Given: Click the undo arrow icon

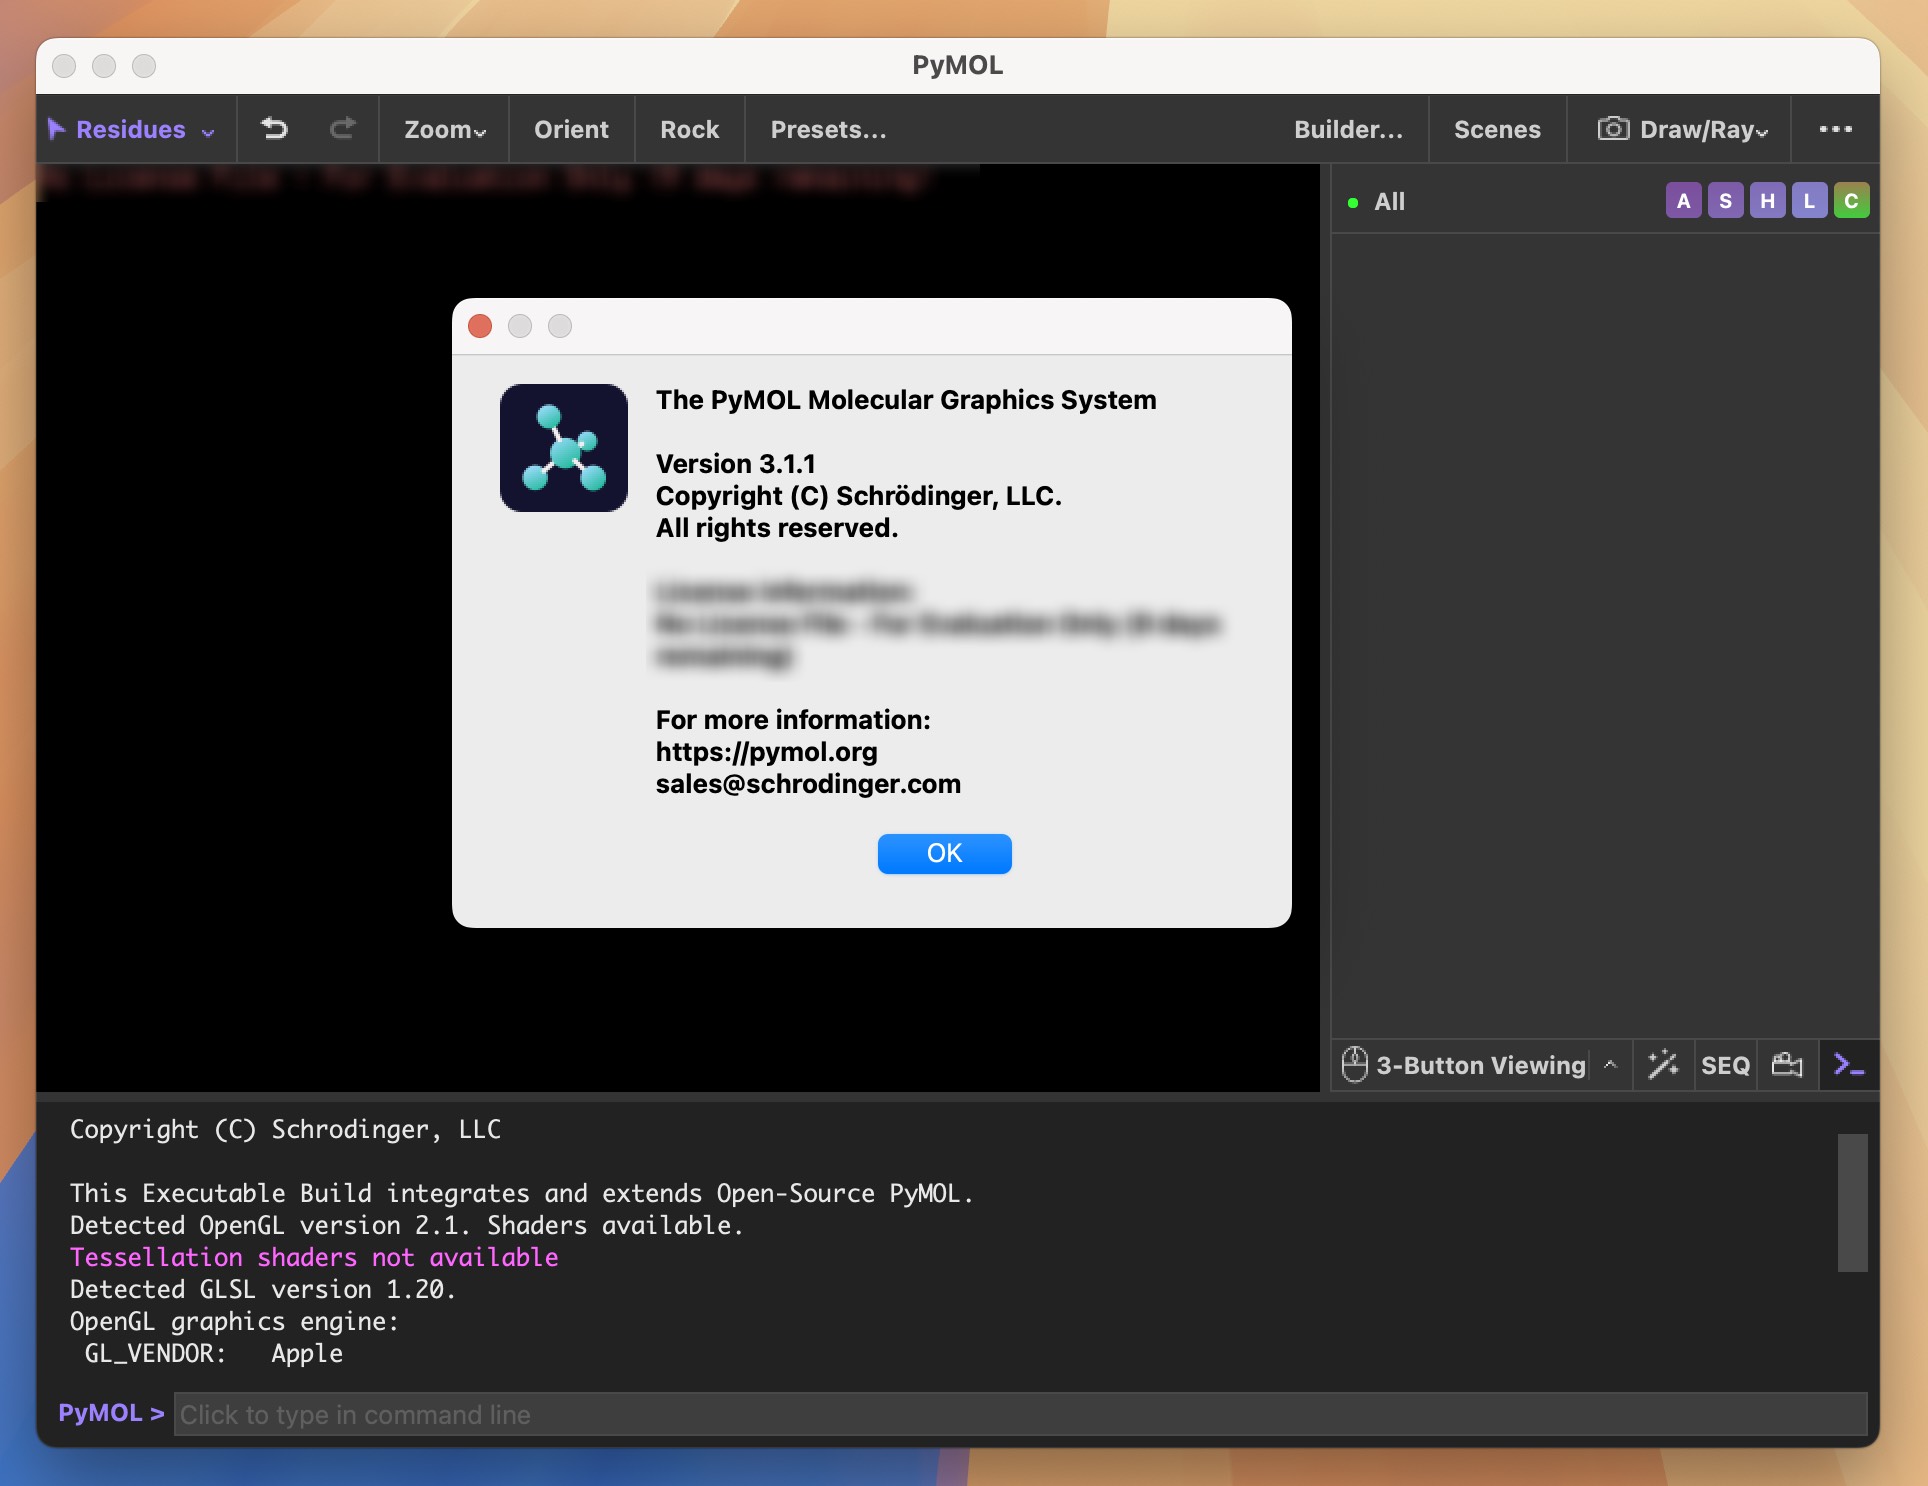Looking at the screenshot, I should 274,129.
